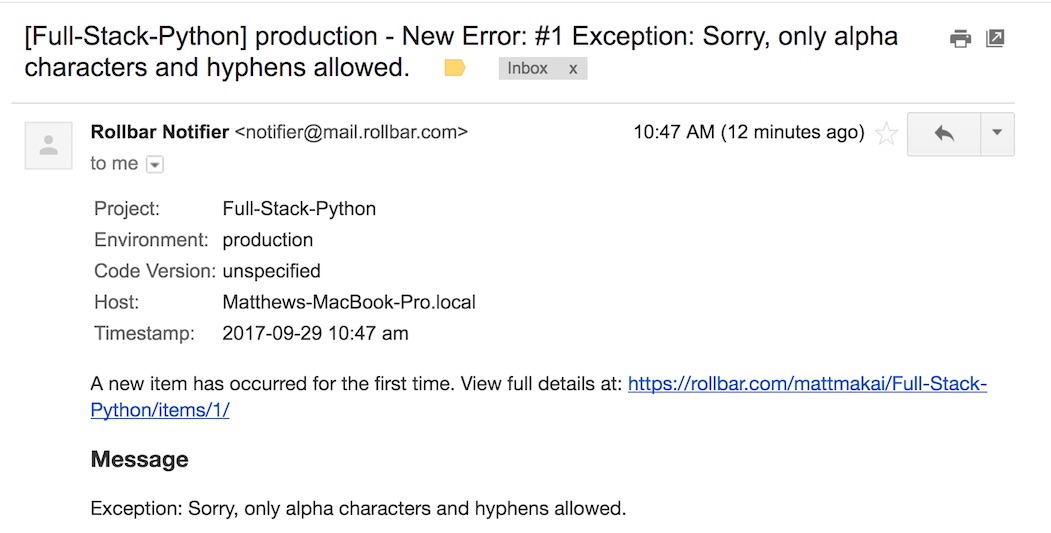Click the sender name Rollbar Notifier
Image resolution: width=1051 pixels, height=533 pixels.
coord(160,132)
